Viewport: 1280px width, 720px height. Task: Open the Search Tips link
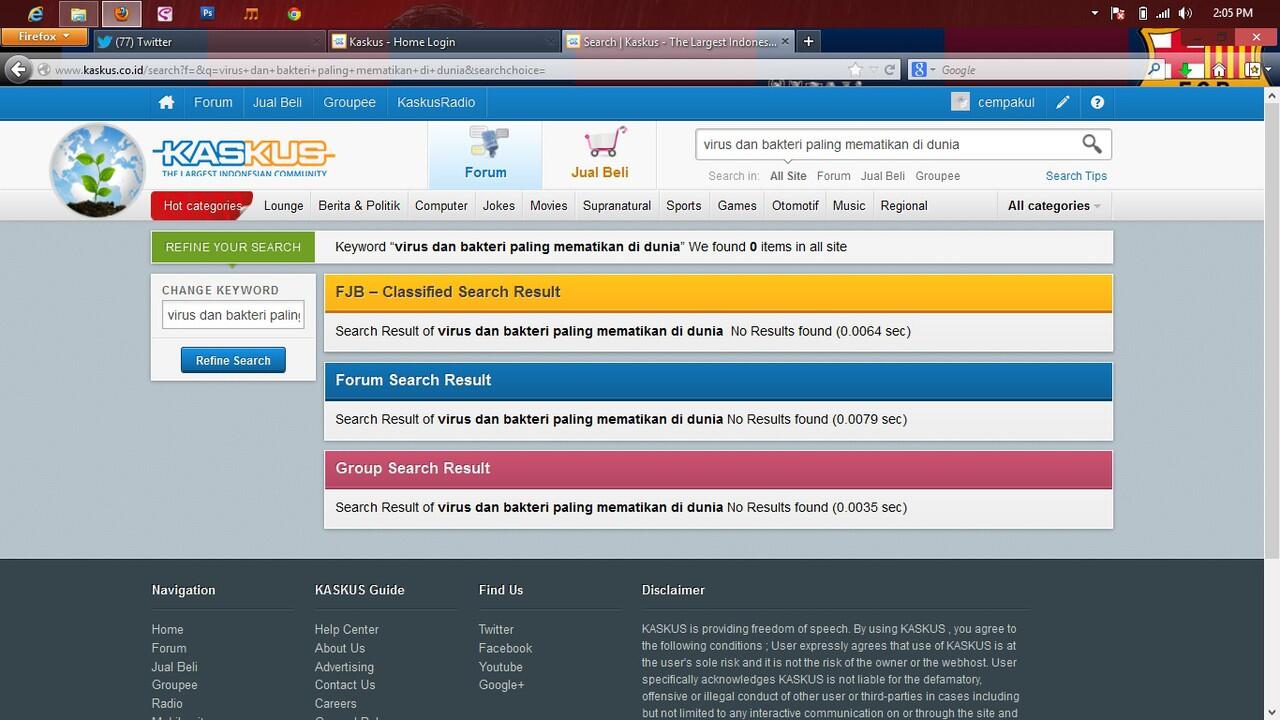click(x=1076, y=176)
